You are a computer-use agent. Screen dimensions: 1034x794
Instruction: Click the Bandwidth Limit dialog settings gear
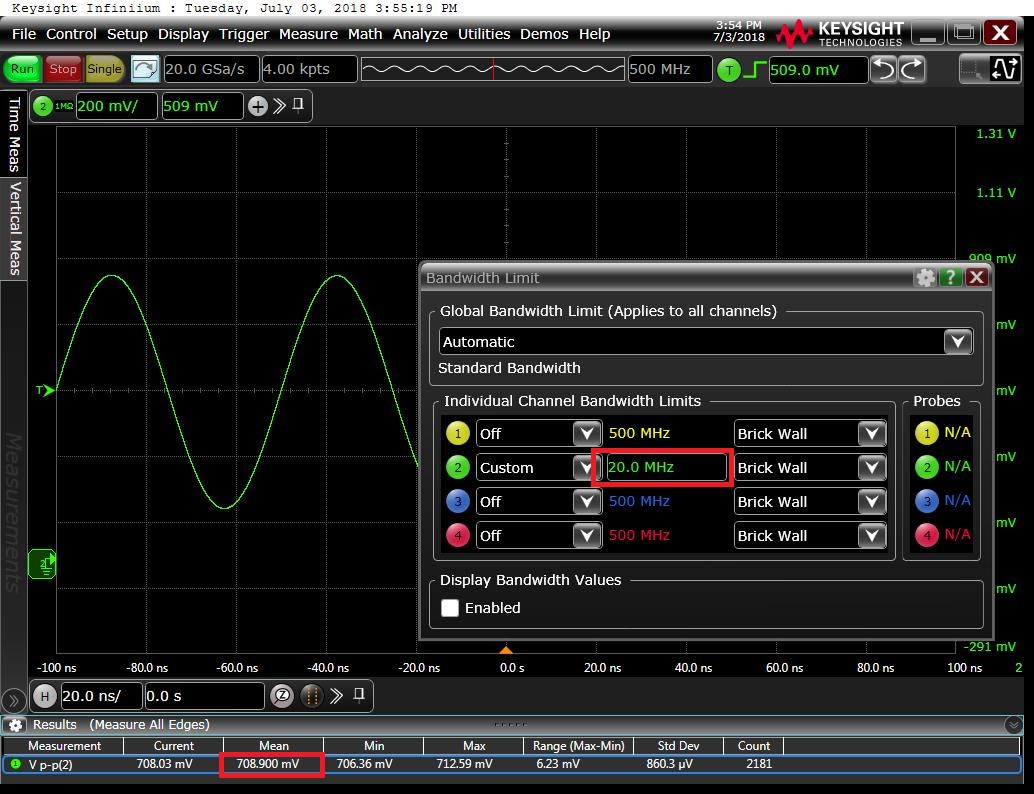coord(925,278)
